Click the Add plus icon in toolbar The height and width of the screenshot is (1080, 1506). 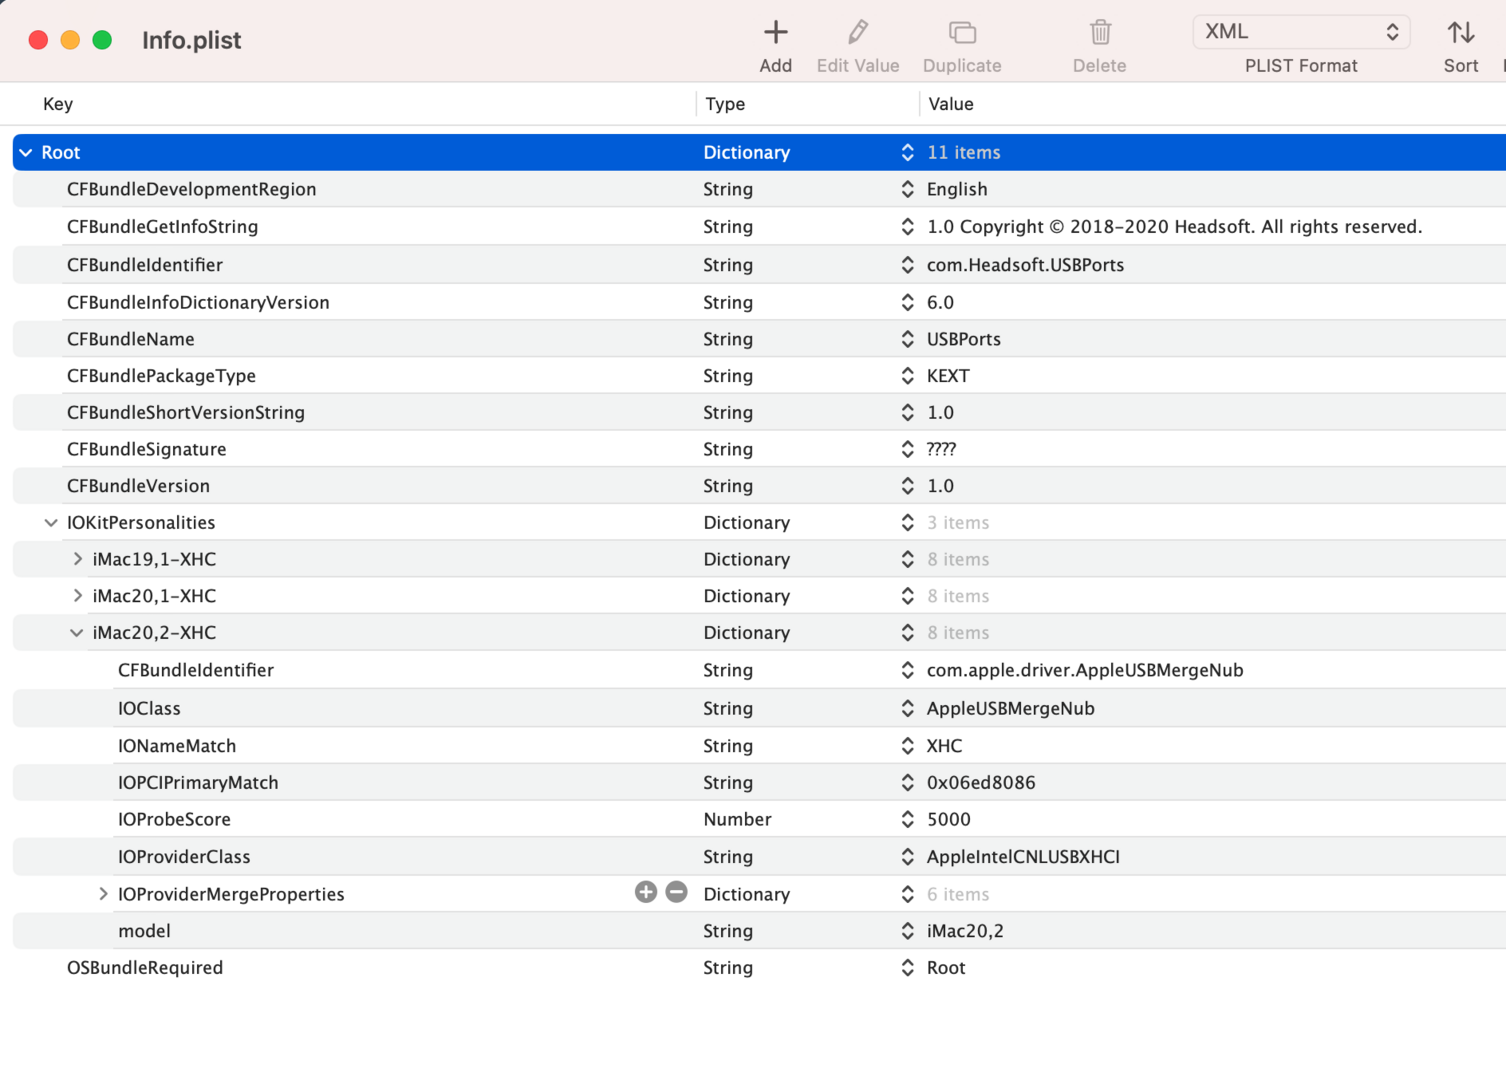click(775, 33)
